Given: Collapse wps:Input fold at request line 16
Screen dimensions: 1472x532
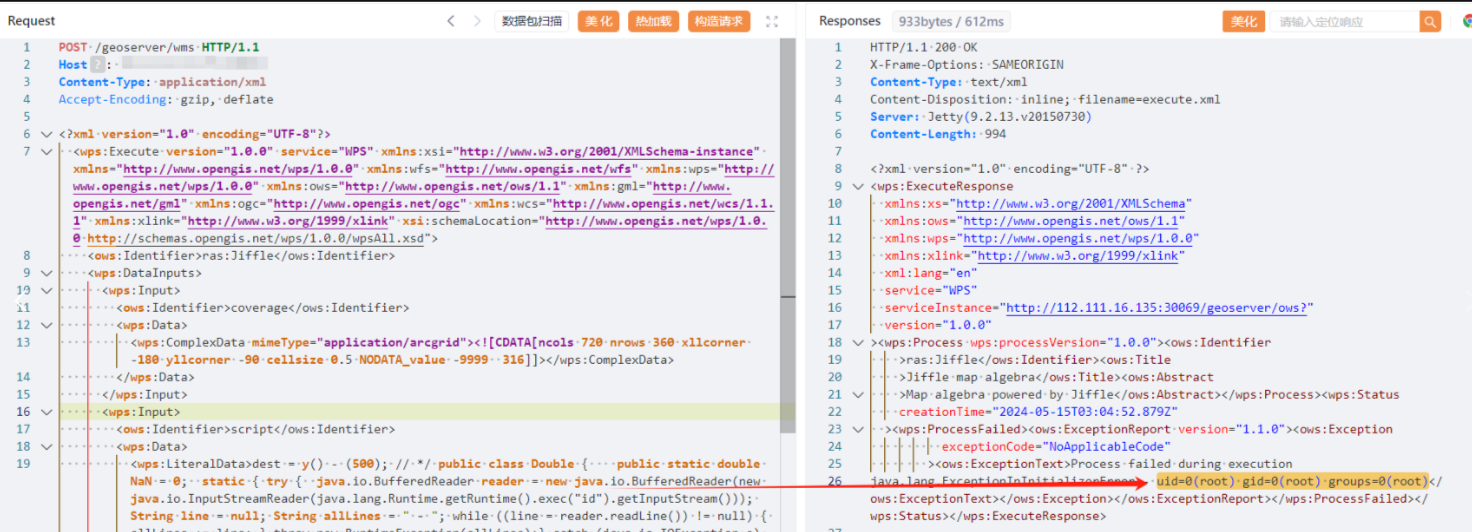Looking at the screenshot, I should coord(46,412).
